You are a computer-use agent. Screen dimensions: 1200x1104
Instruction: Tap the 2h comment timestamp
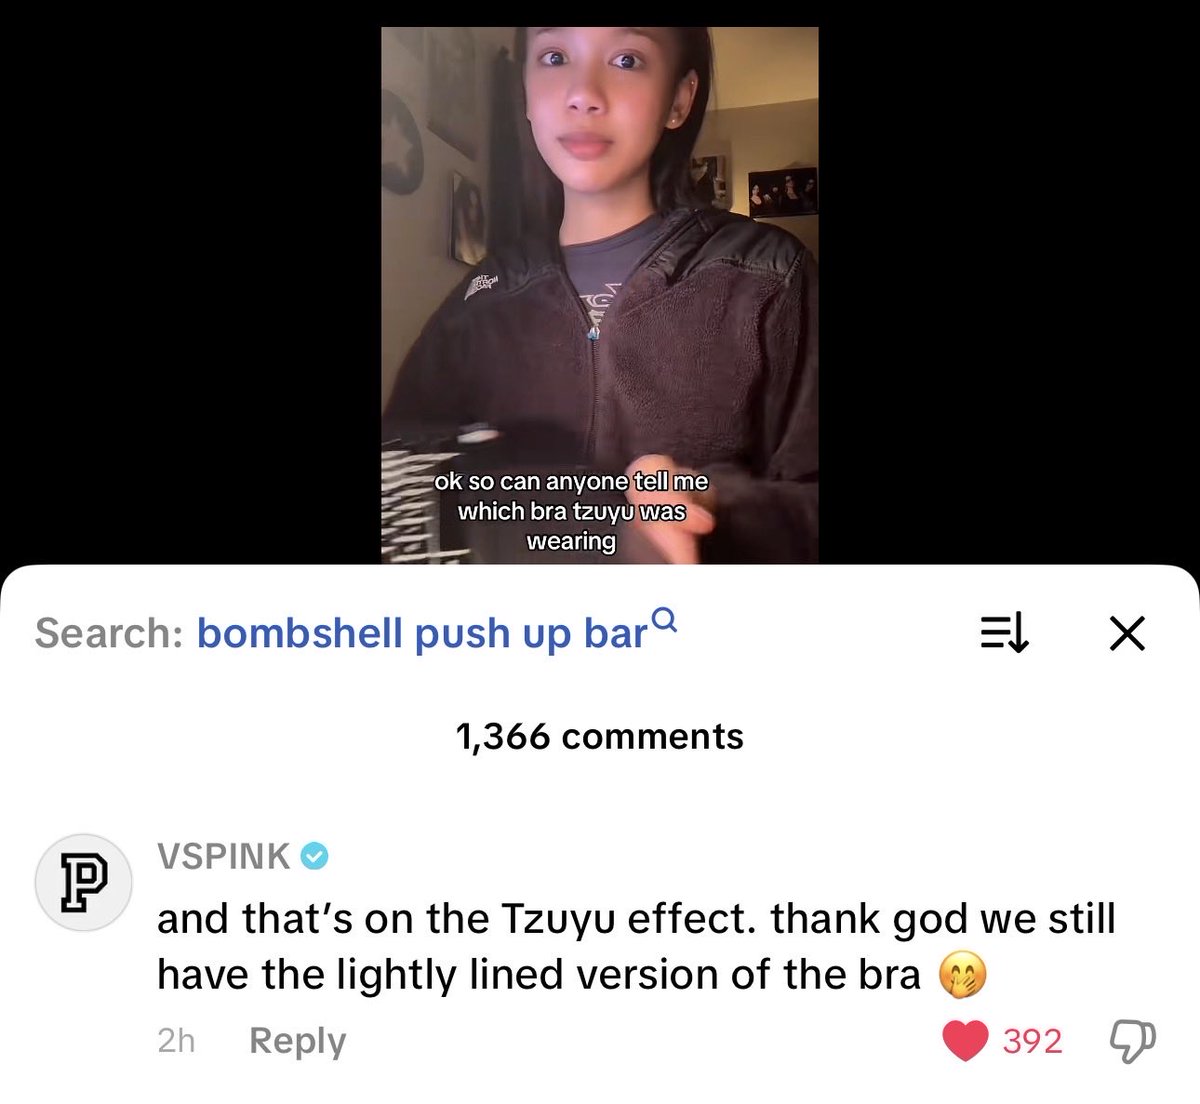pyautogui.click(x=176, y=1041)
